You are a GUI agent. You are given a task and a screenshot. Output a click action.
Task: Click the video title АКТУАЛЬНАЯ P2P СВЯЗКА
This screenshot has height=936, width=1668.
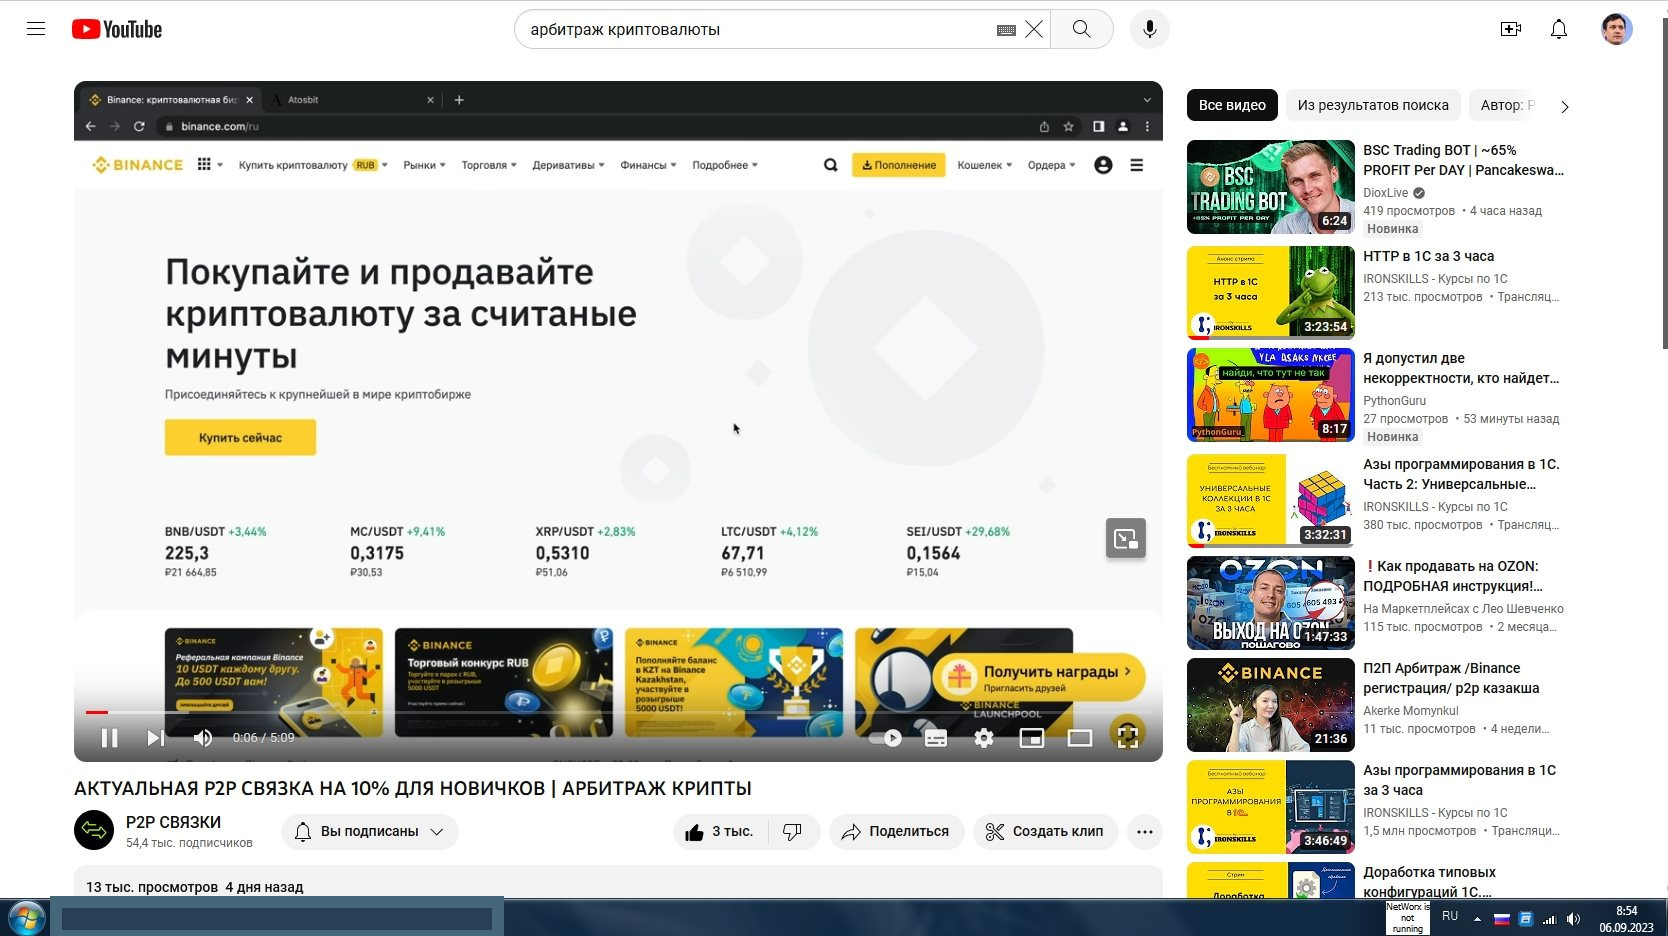point(413,788)
